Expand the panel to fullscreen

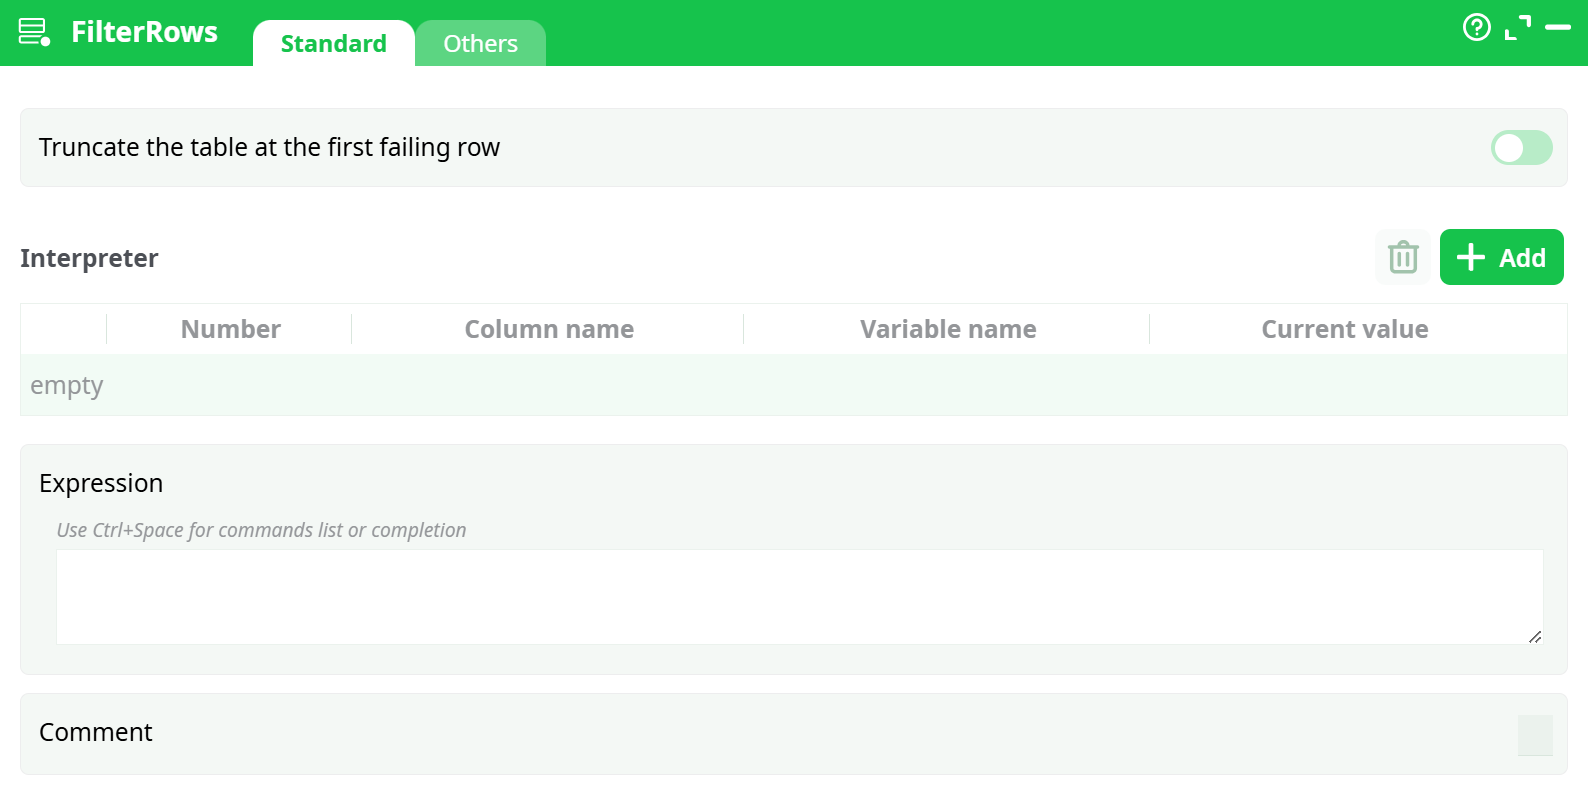point(1518,28)
